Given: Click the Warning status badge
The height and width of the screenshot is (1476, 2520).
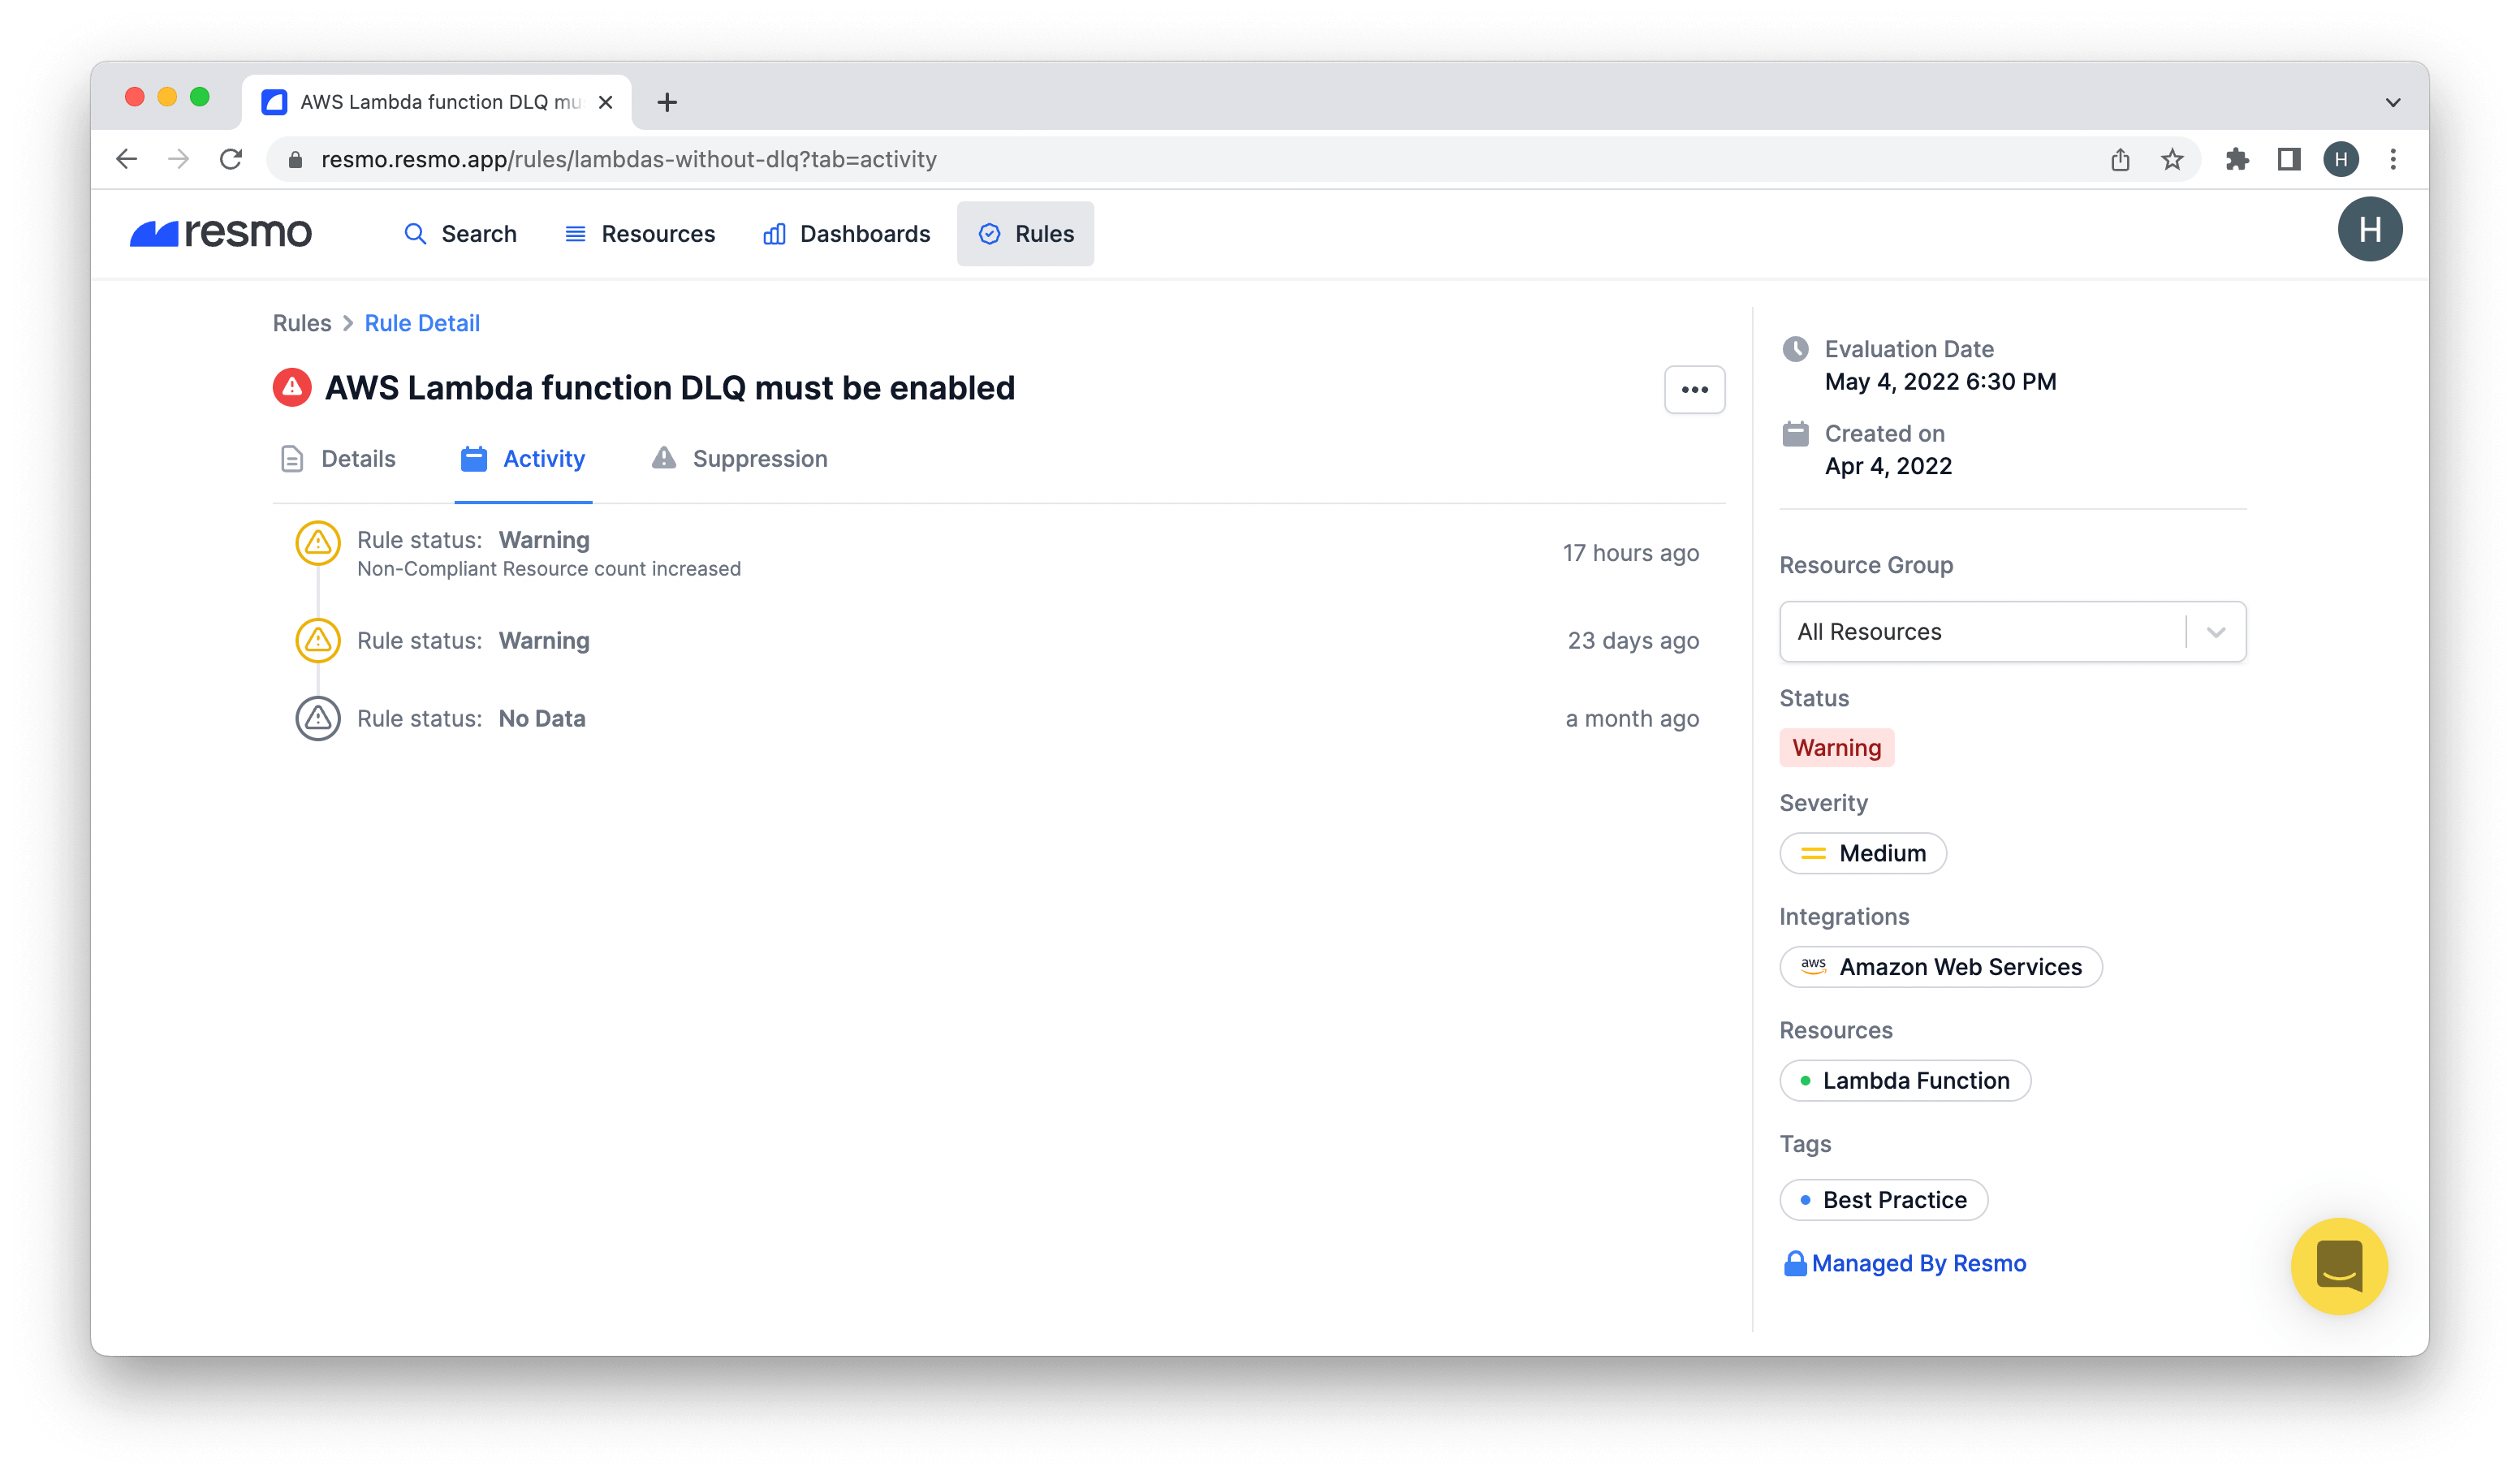Looking at the screenshot, I should 1837,748.
